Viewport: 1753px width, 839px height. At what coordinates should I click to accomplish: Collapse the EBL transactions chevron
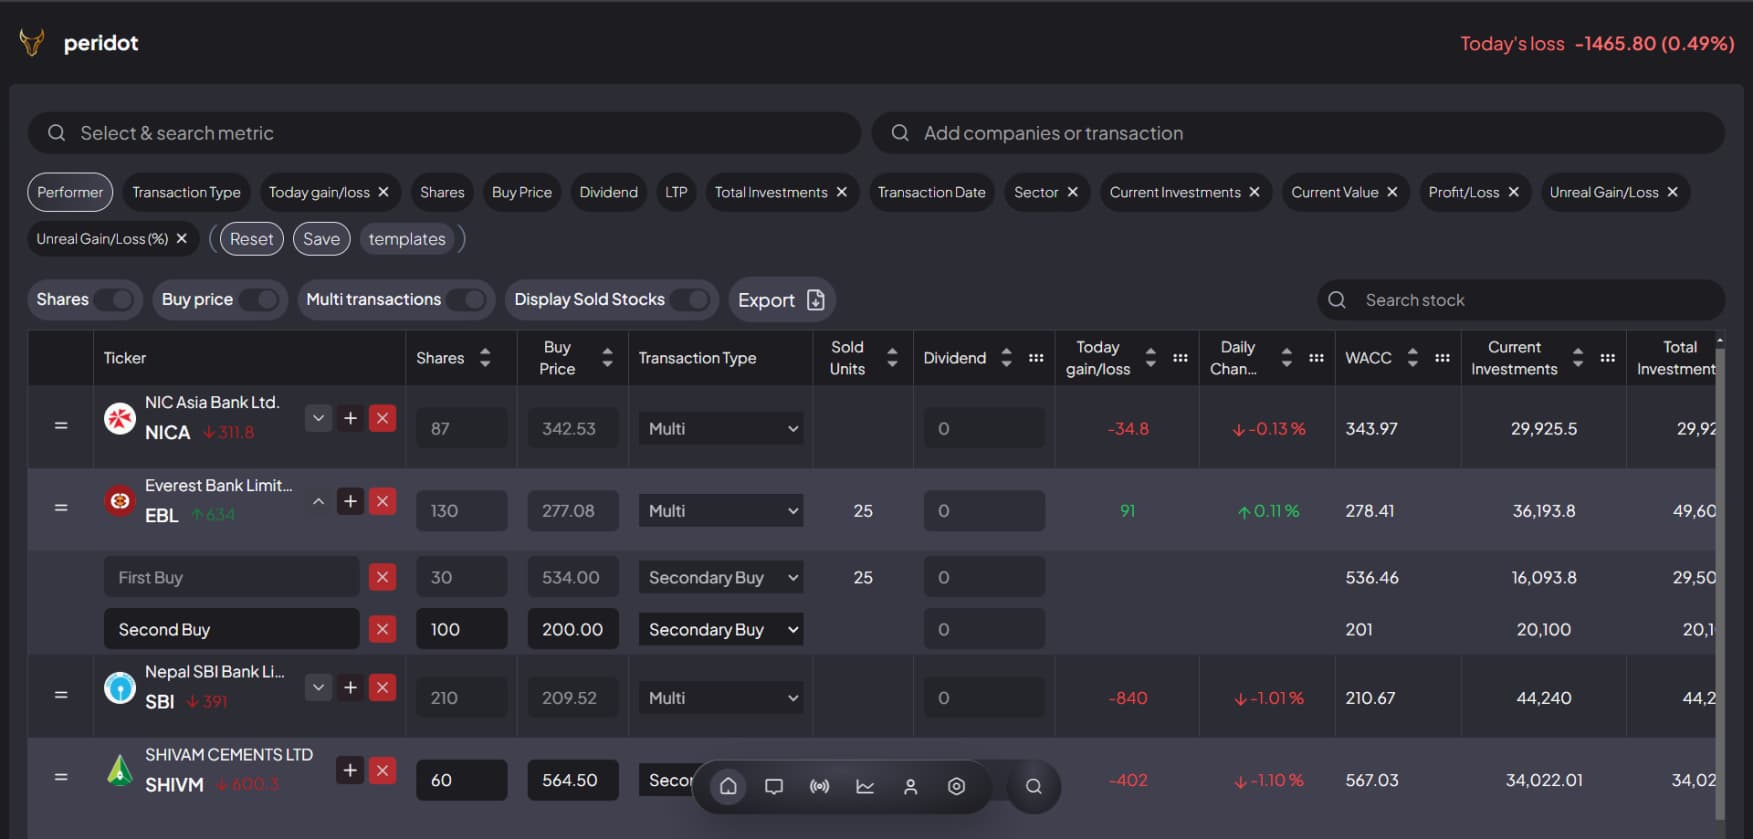(x=318, y=501)
